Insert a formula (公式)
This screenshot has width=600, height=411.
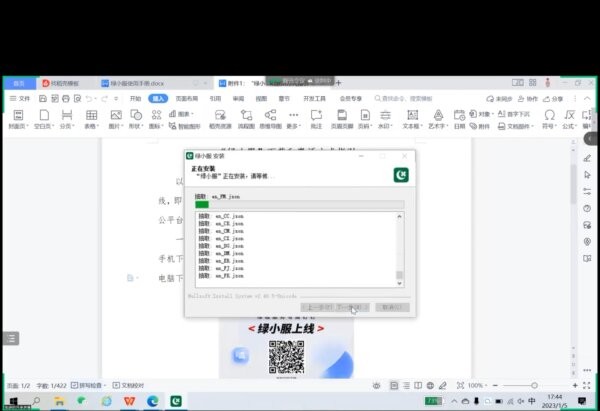tap(570, 119)
